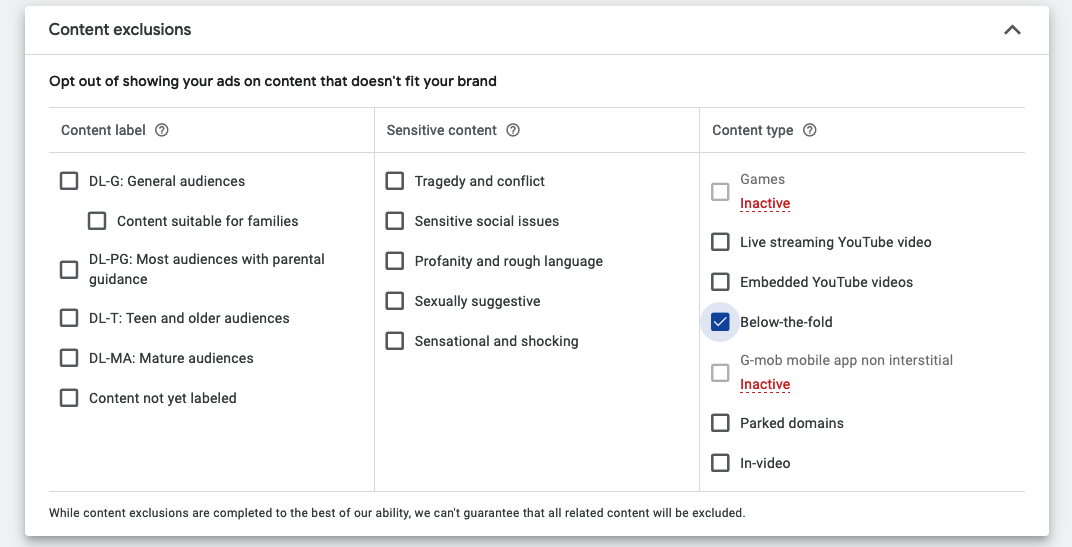Check DL-T: Teen and older audiences
The height and width of the screenshot is (547, 1072).
tap(69, 318)
